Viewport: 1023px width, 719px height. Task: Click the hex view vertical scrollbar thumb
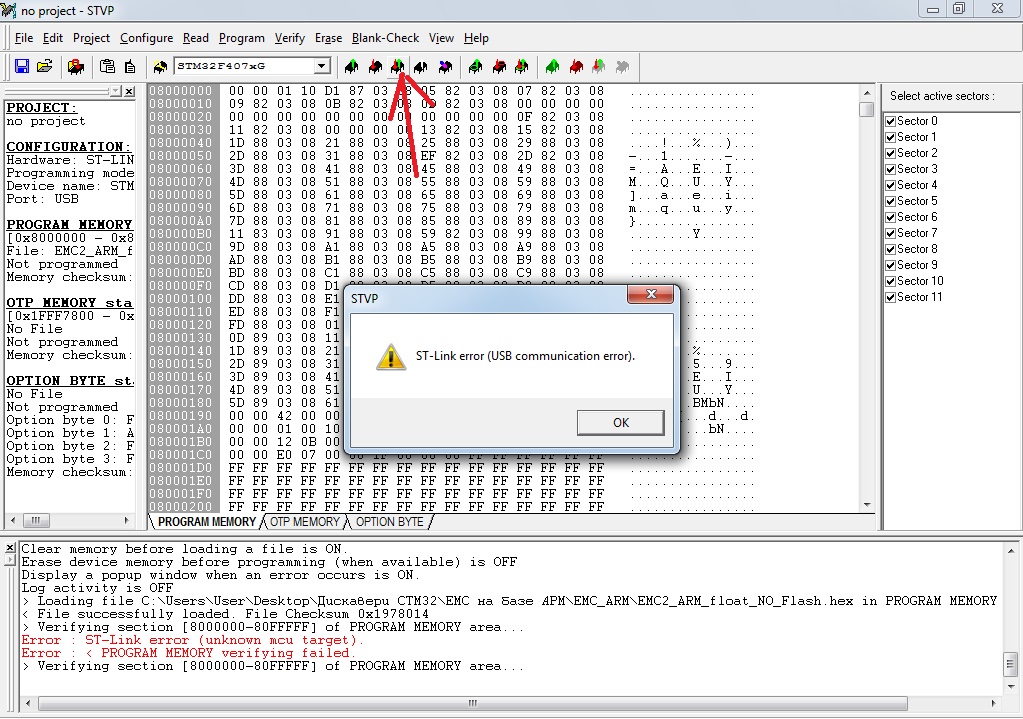coord(866,109)
